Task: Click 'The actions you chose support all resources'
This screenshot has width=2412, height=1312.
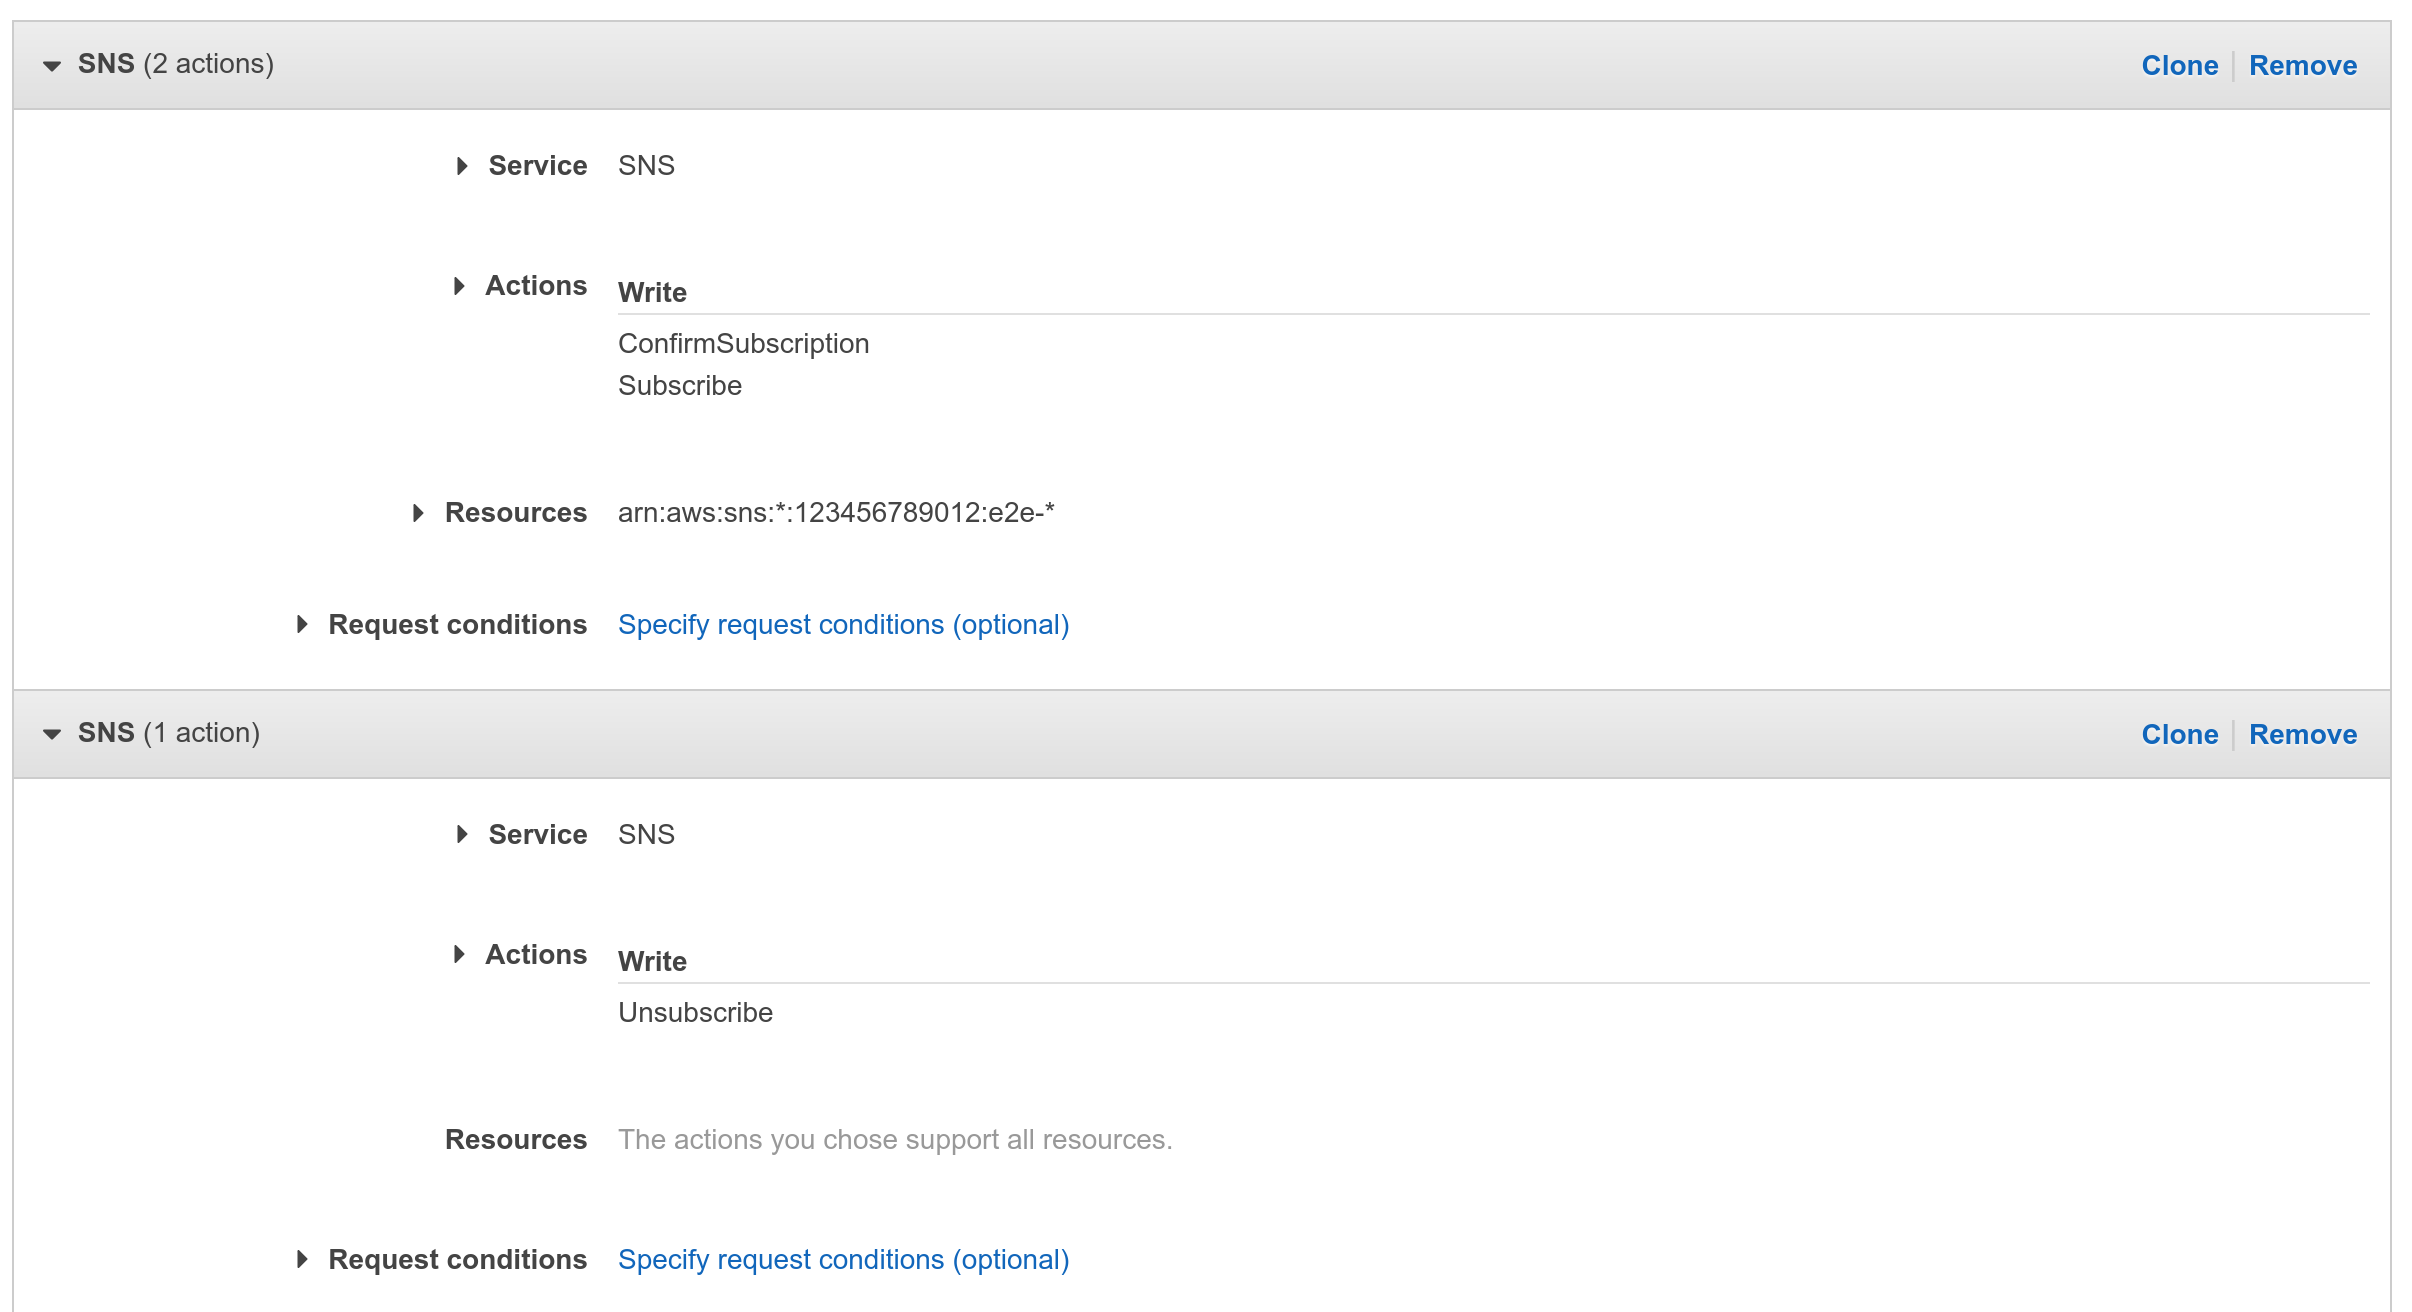Action: click(895, 1140)
